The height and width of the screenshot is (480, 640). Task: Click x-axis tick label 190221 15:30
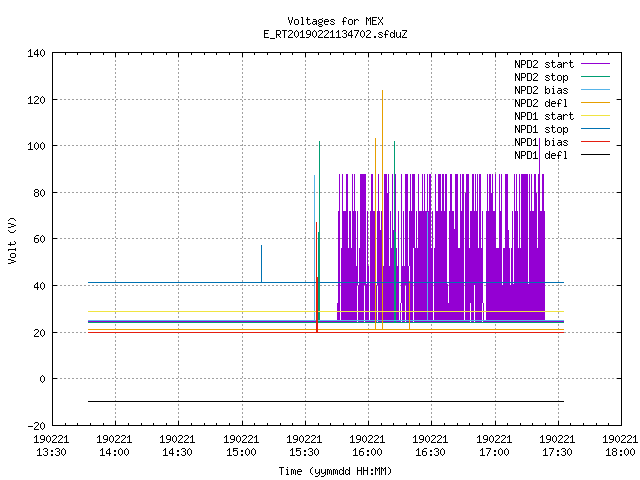[x=304, y=446]
